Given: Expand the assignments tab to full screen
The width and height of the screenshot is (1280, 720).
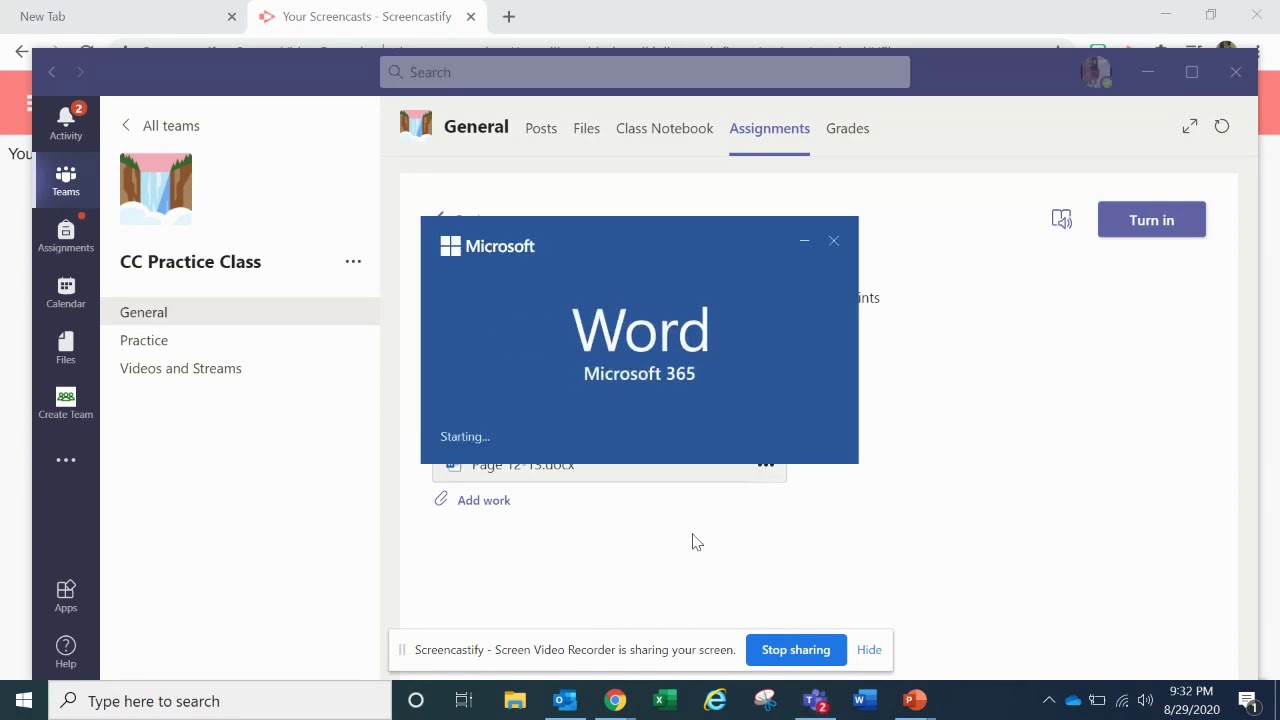Looking at the screenshot, I should point(1190,126).
